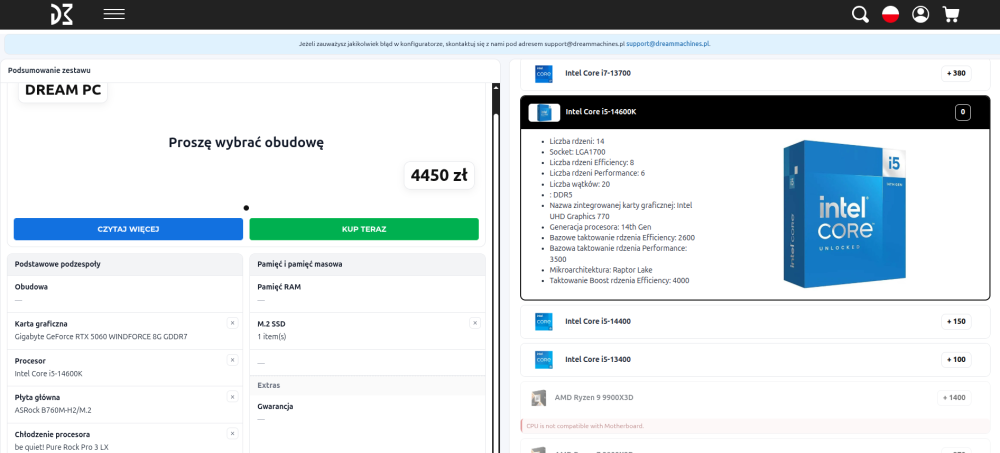The width and height of the screenshot is (1000, 453).
Task: Select the Pamięć RAM component row
Action: [x=367, y=293]
